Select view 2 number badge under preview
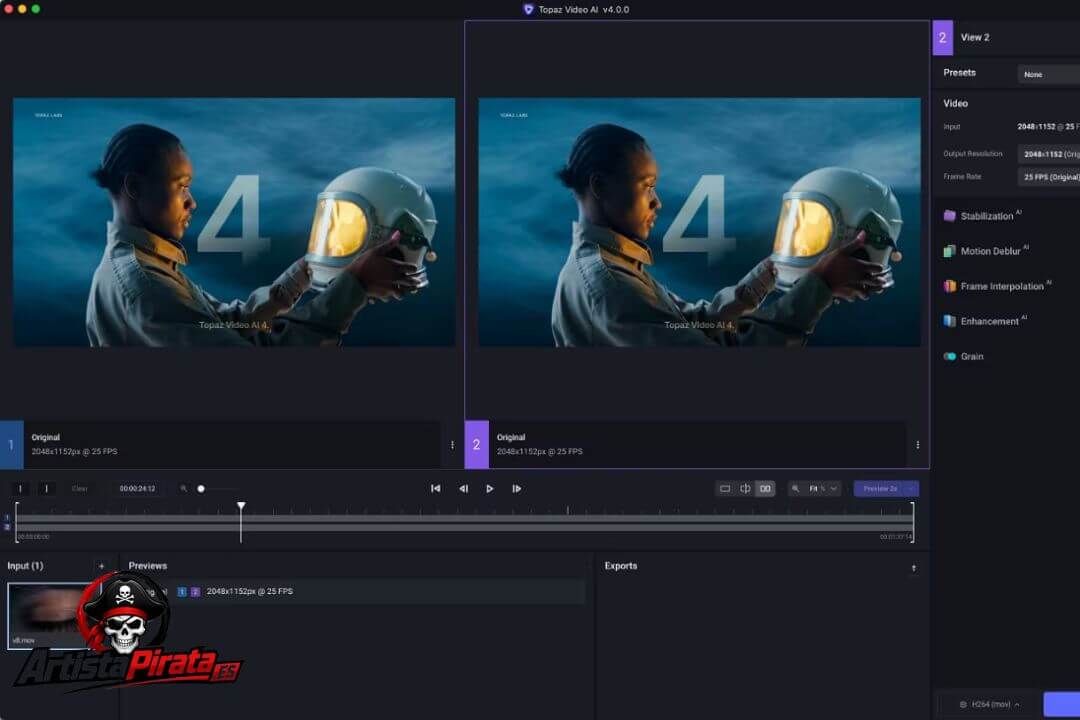 coord(477,445)
